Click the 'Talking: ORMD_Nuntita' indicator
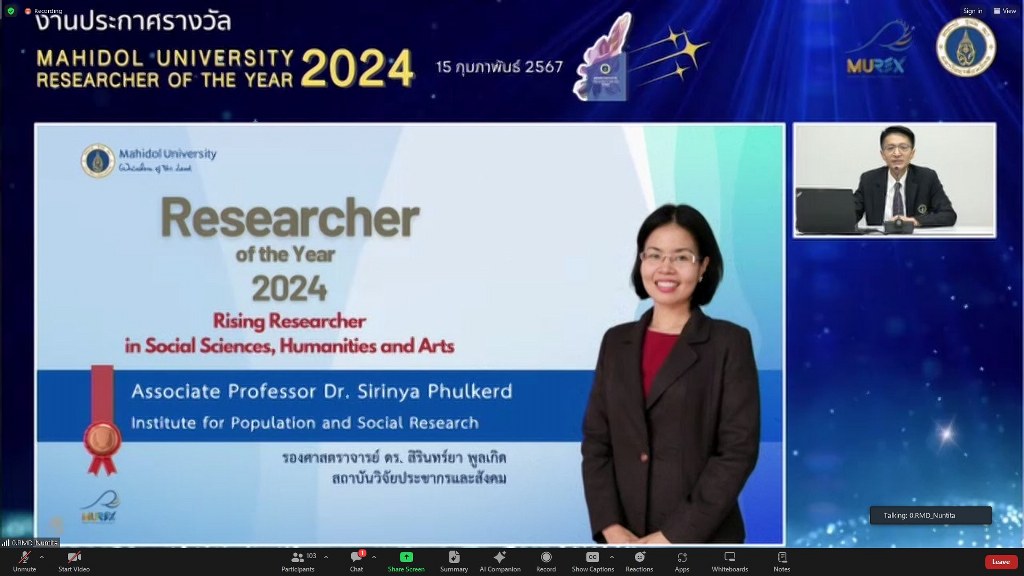Viewport: 1024px width, 576px height. (x=931, y=515)
